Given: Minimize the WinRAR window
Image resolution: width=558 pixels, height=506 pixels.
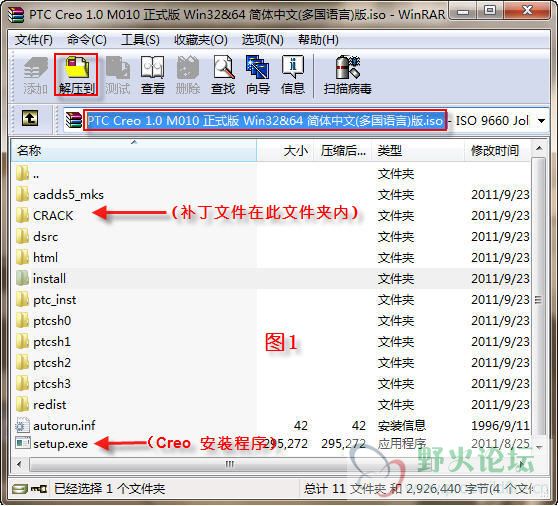Looking at the screenshot, I should pyautogui.click(x=463, y=12).
